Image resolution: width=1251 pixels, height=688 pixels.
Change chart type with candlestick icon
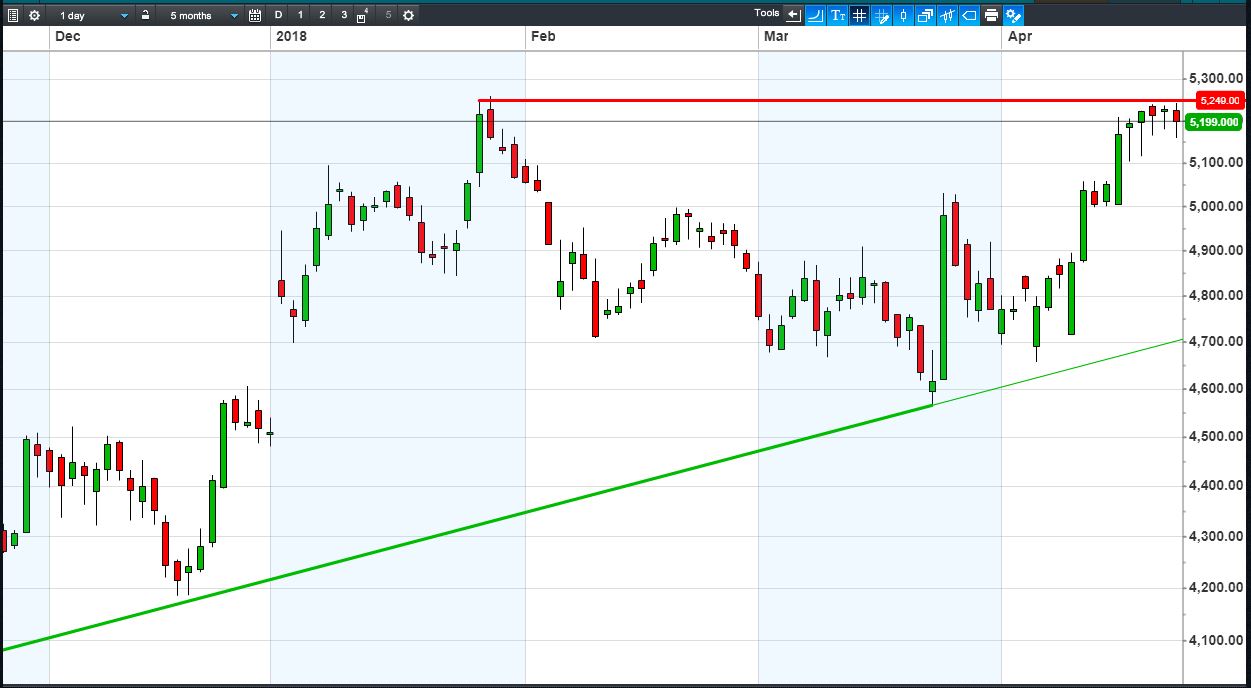pyautogui.click(x=903, y=15)
